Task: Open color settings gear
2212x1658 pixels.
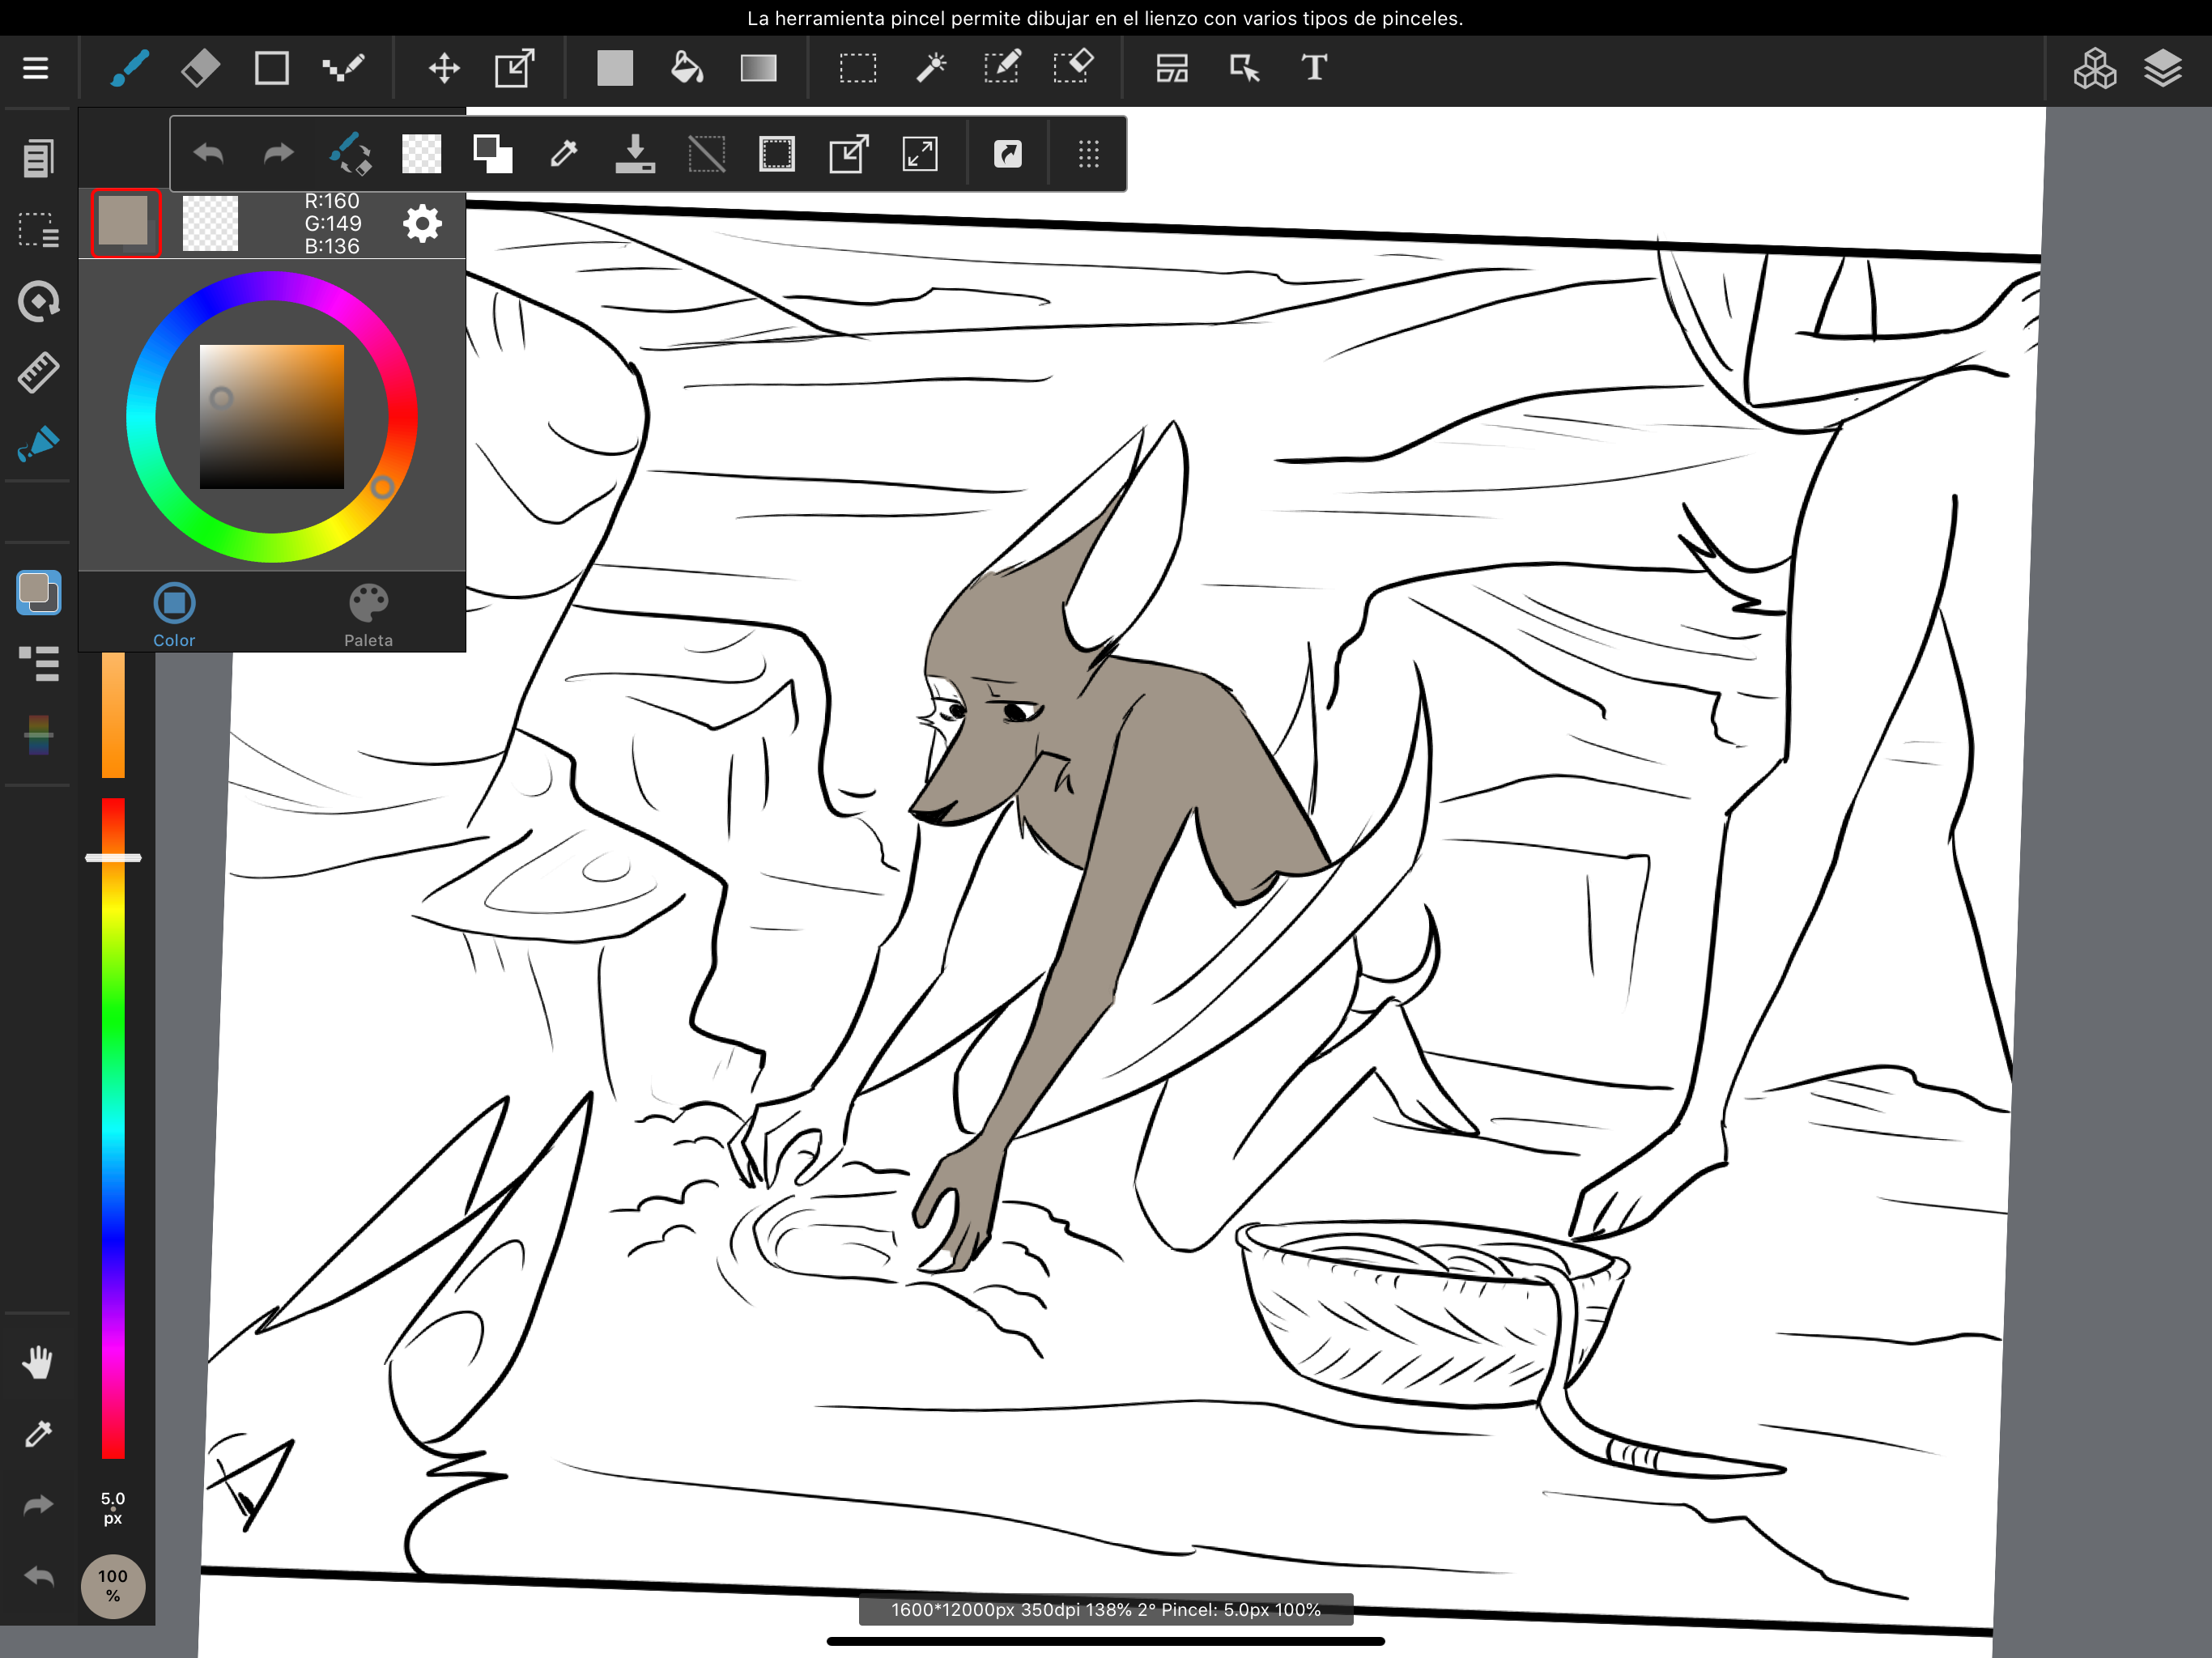Action: pyautogui.click(x=422, y=223)
